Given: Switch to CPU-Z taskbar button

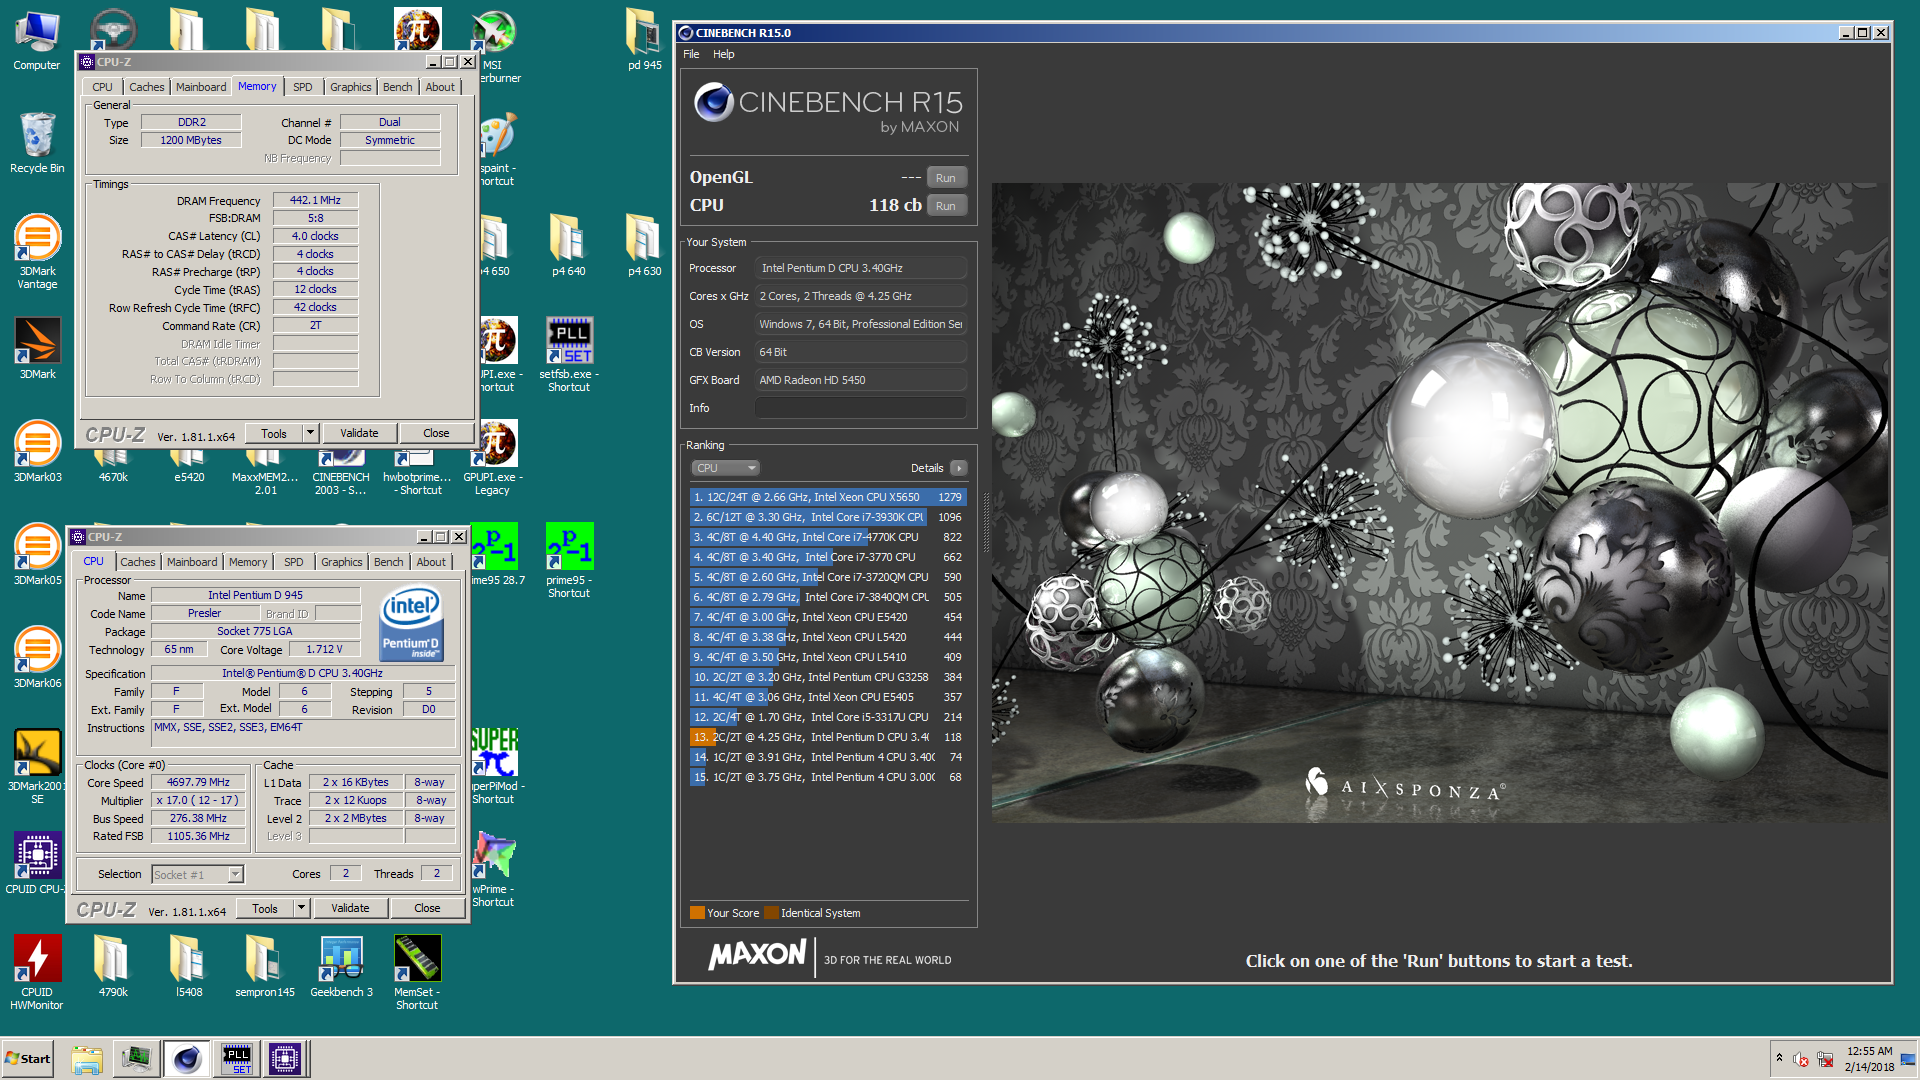Looking at the screenshot, I should coord(285,1059).
